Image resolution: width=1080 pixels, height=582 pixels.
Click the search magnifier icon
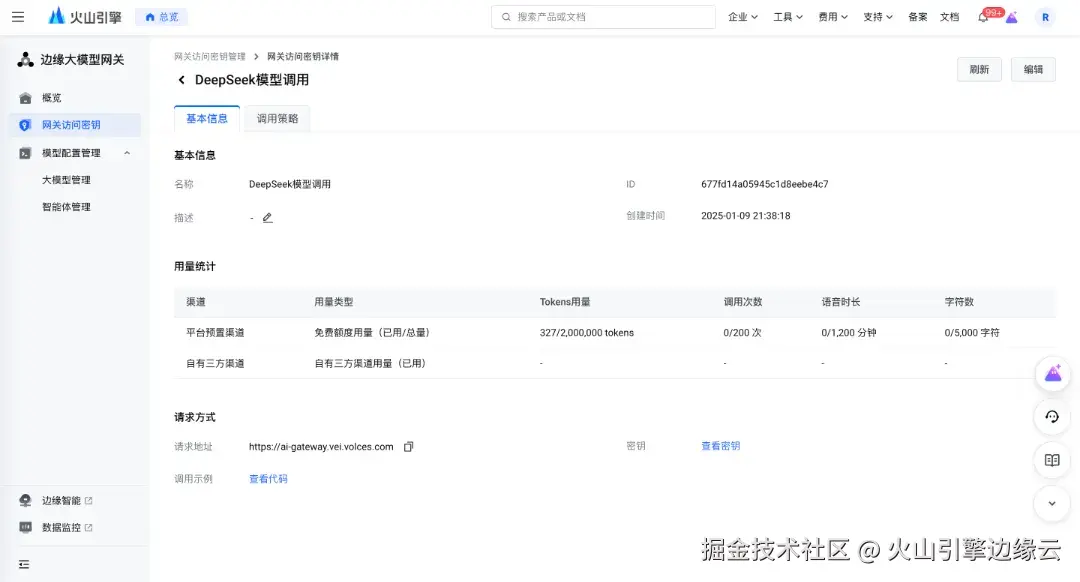(x=506, y=17)
